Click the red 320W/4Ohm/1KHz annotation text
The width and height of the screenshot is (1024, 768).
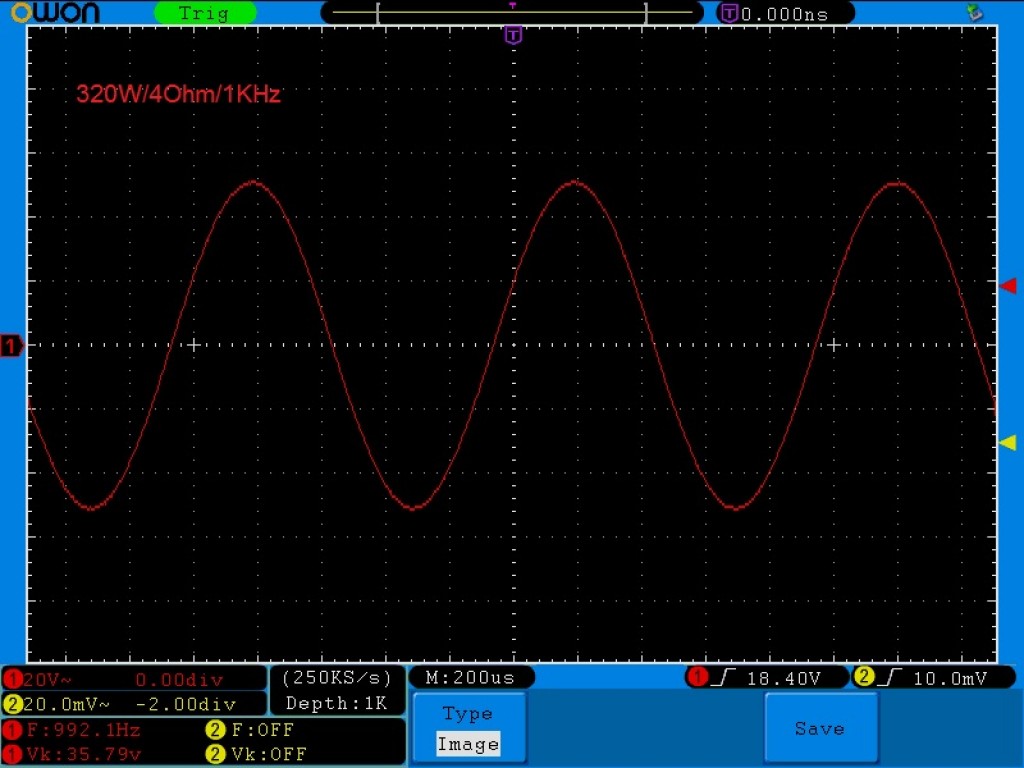click(178, 94)
